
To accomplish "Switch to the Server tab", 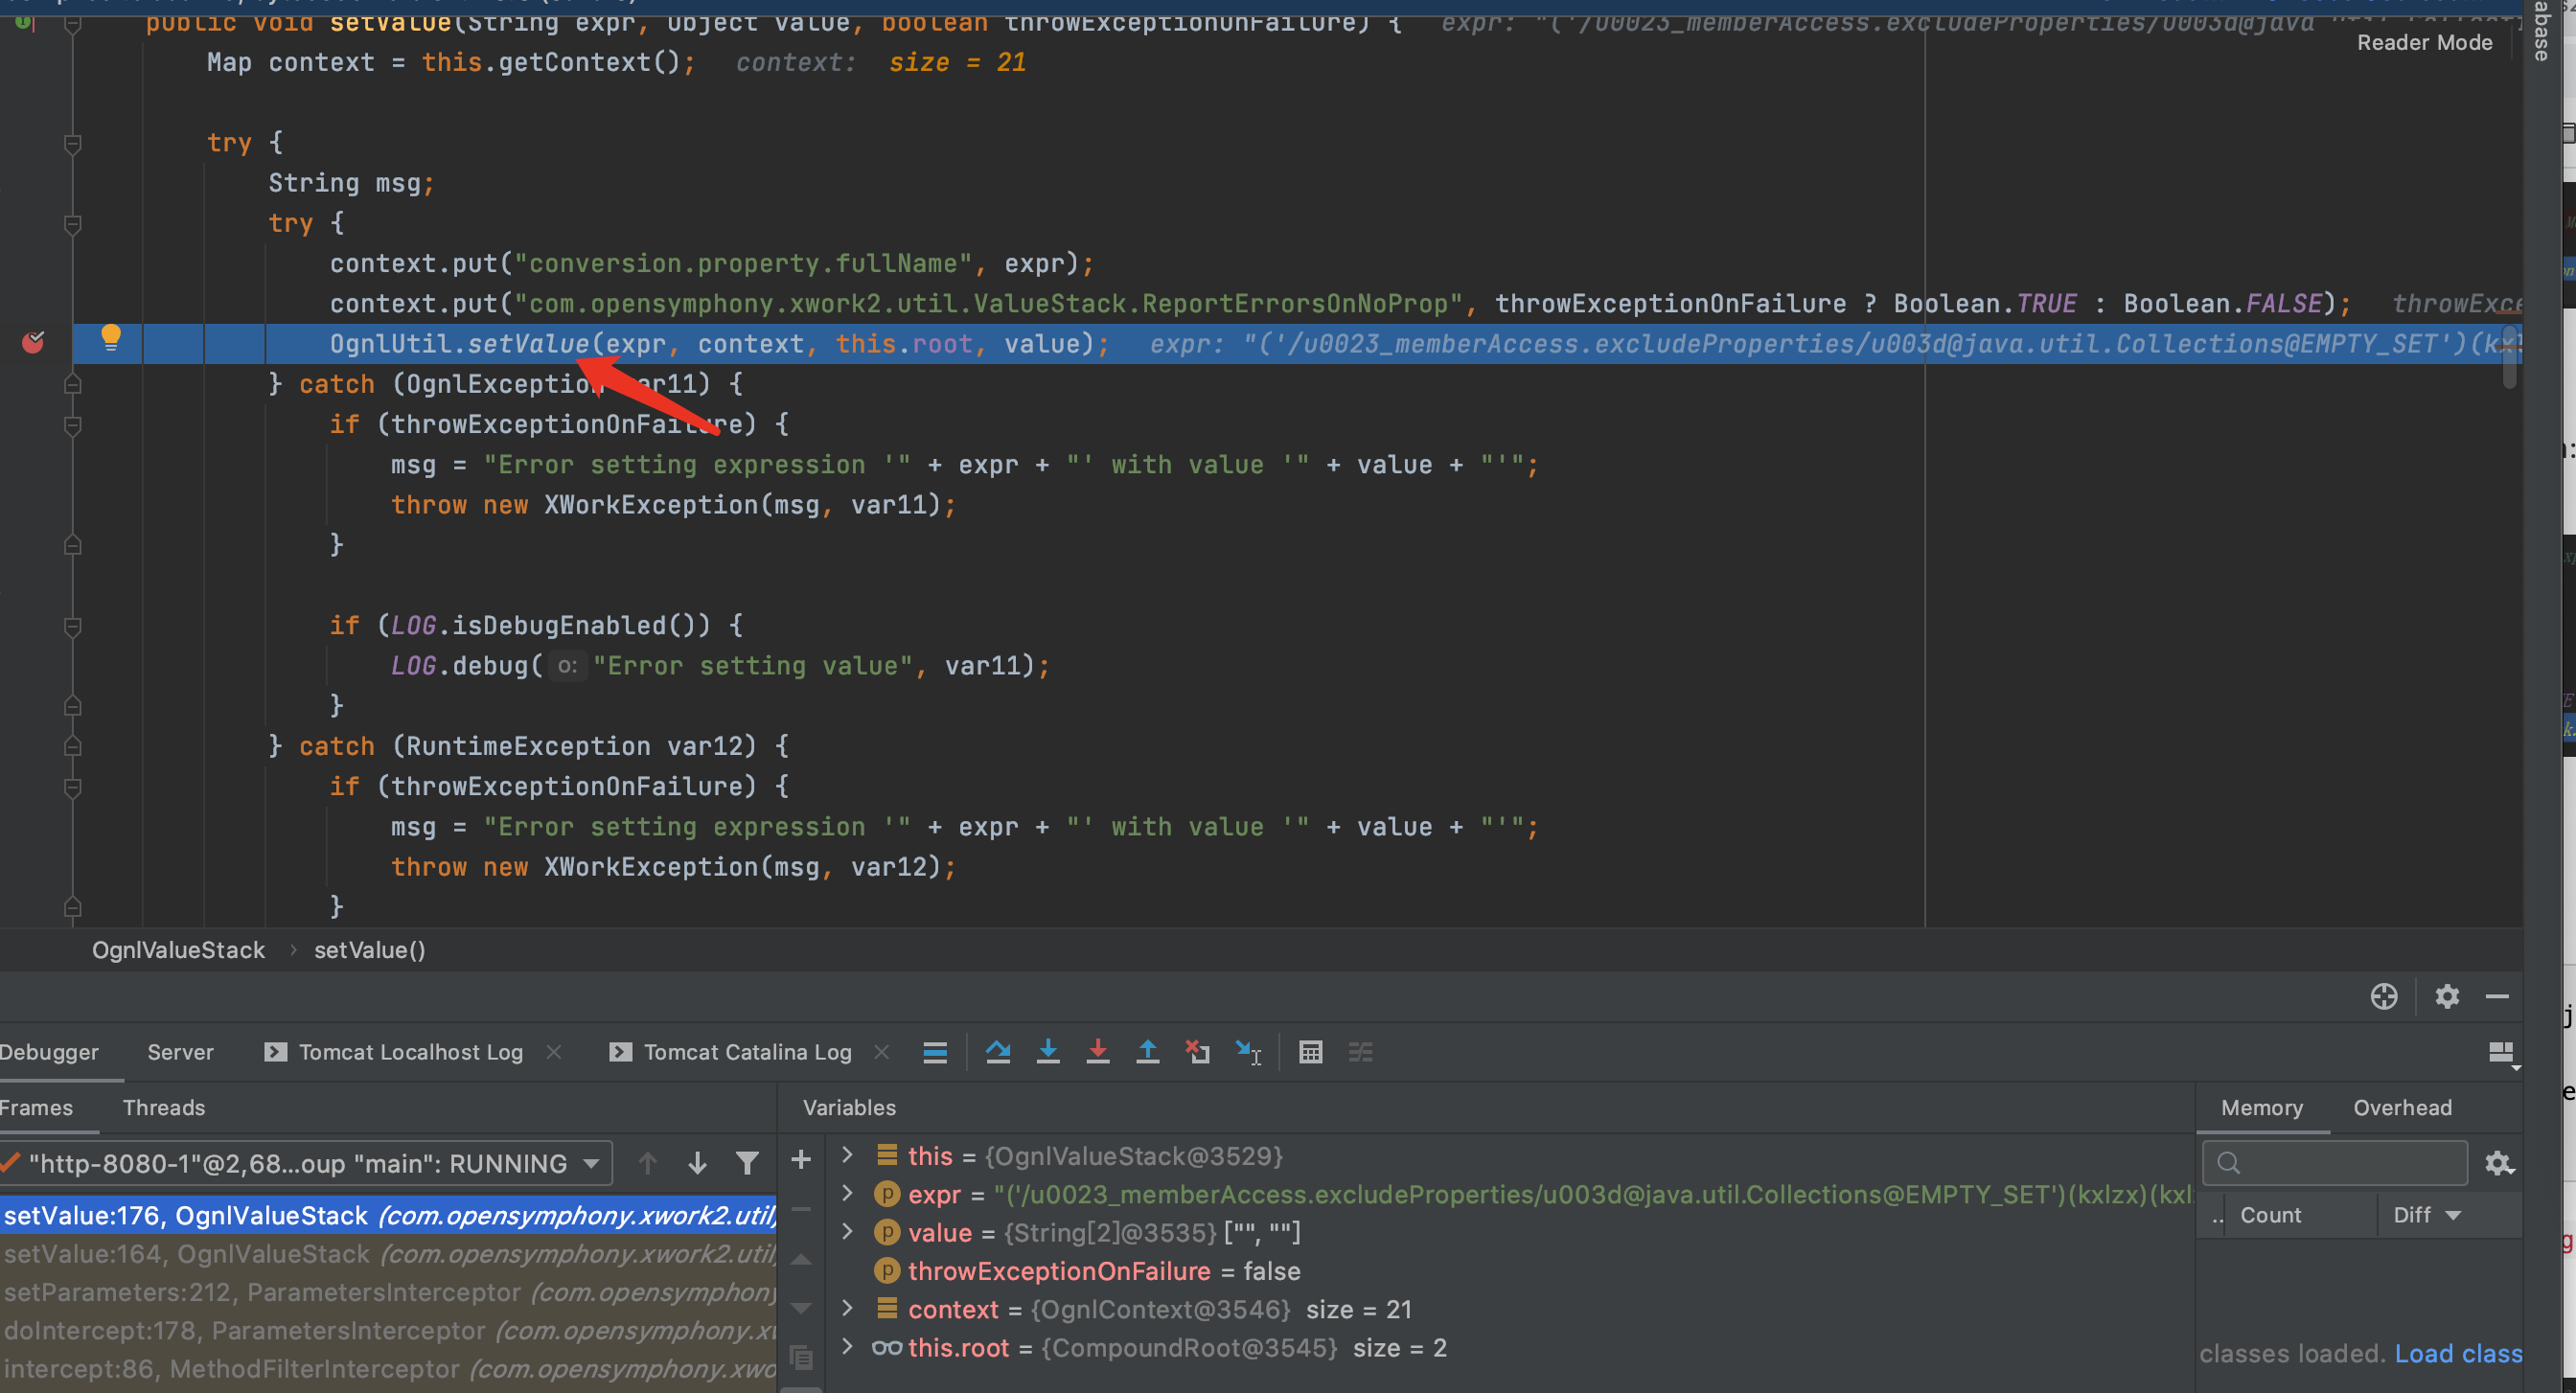I will coord(180,1052).
